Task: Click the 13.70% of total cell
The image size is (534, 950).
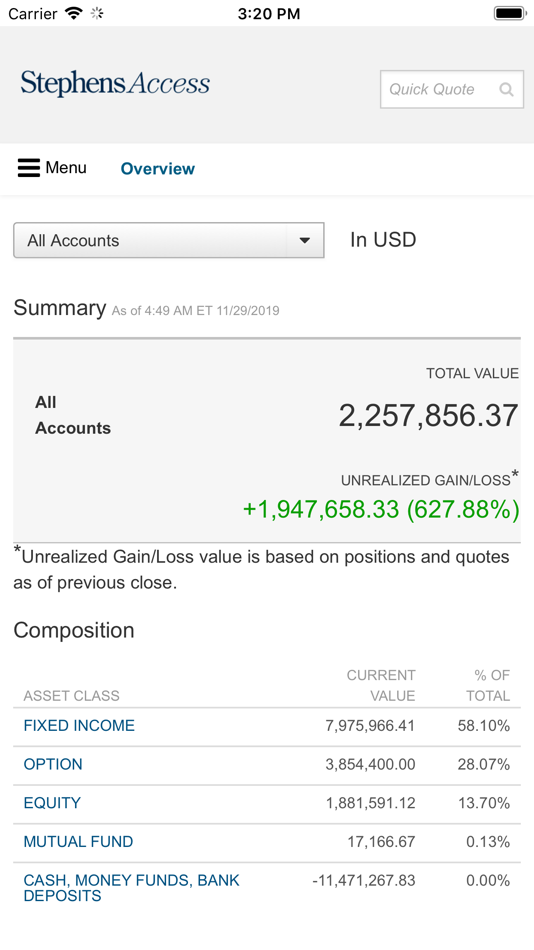Action: coord(484,803)
